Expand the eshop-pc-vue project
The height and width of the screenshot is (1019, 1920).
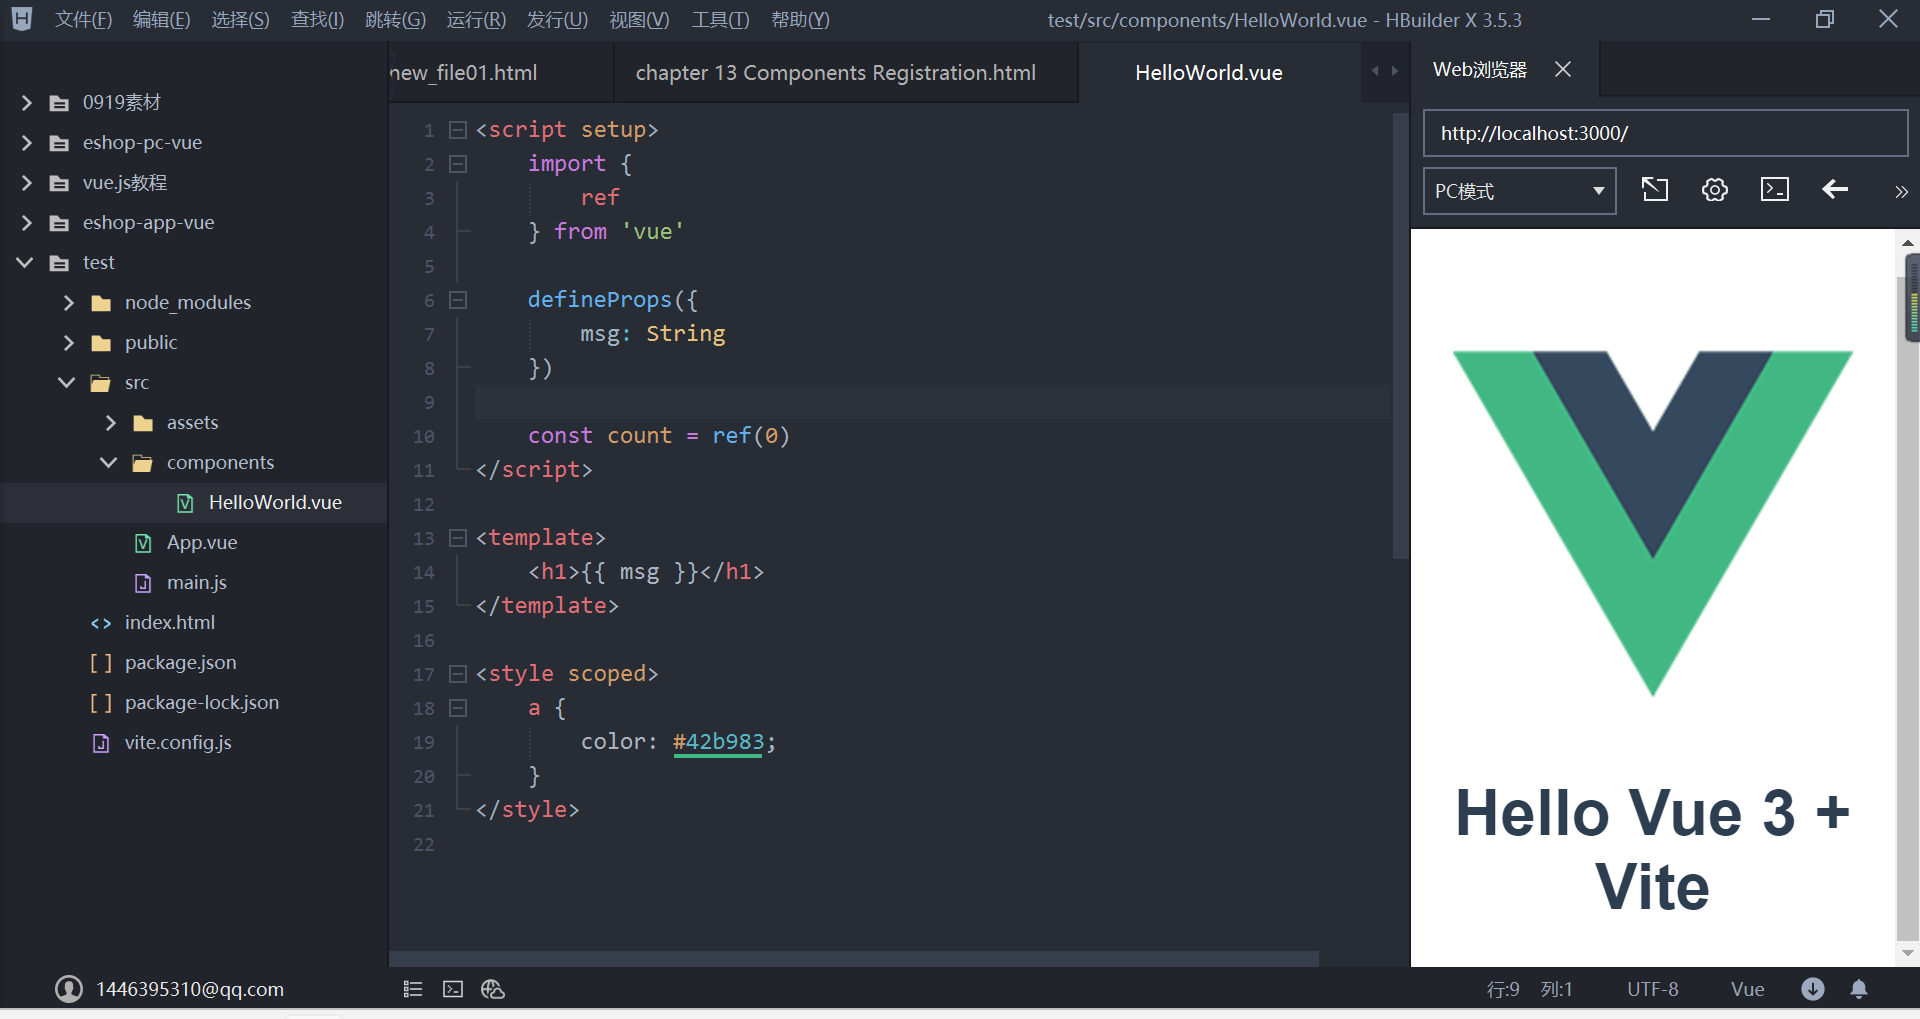(x=27, y=143)
